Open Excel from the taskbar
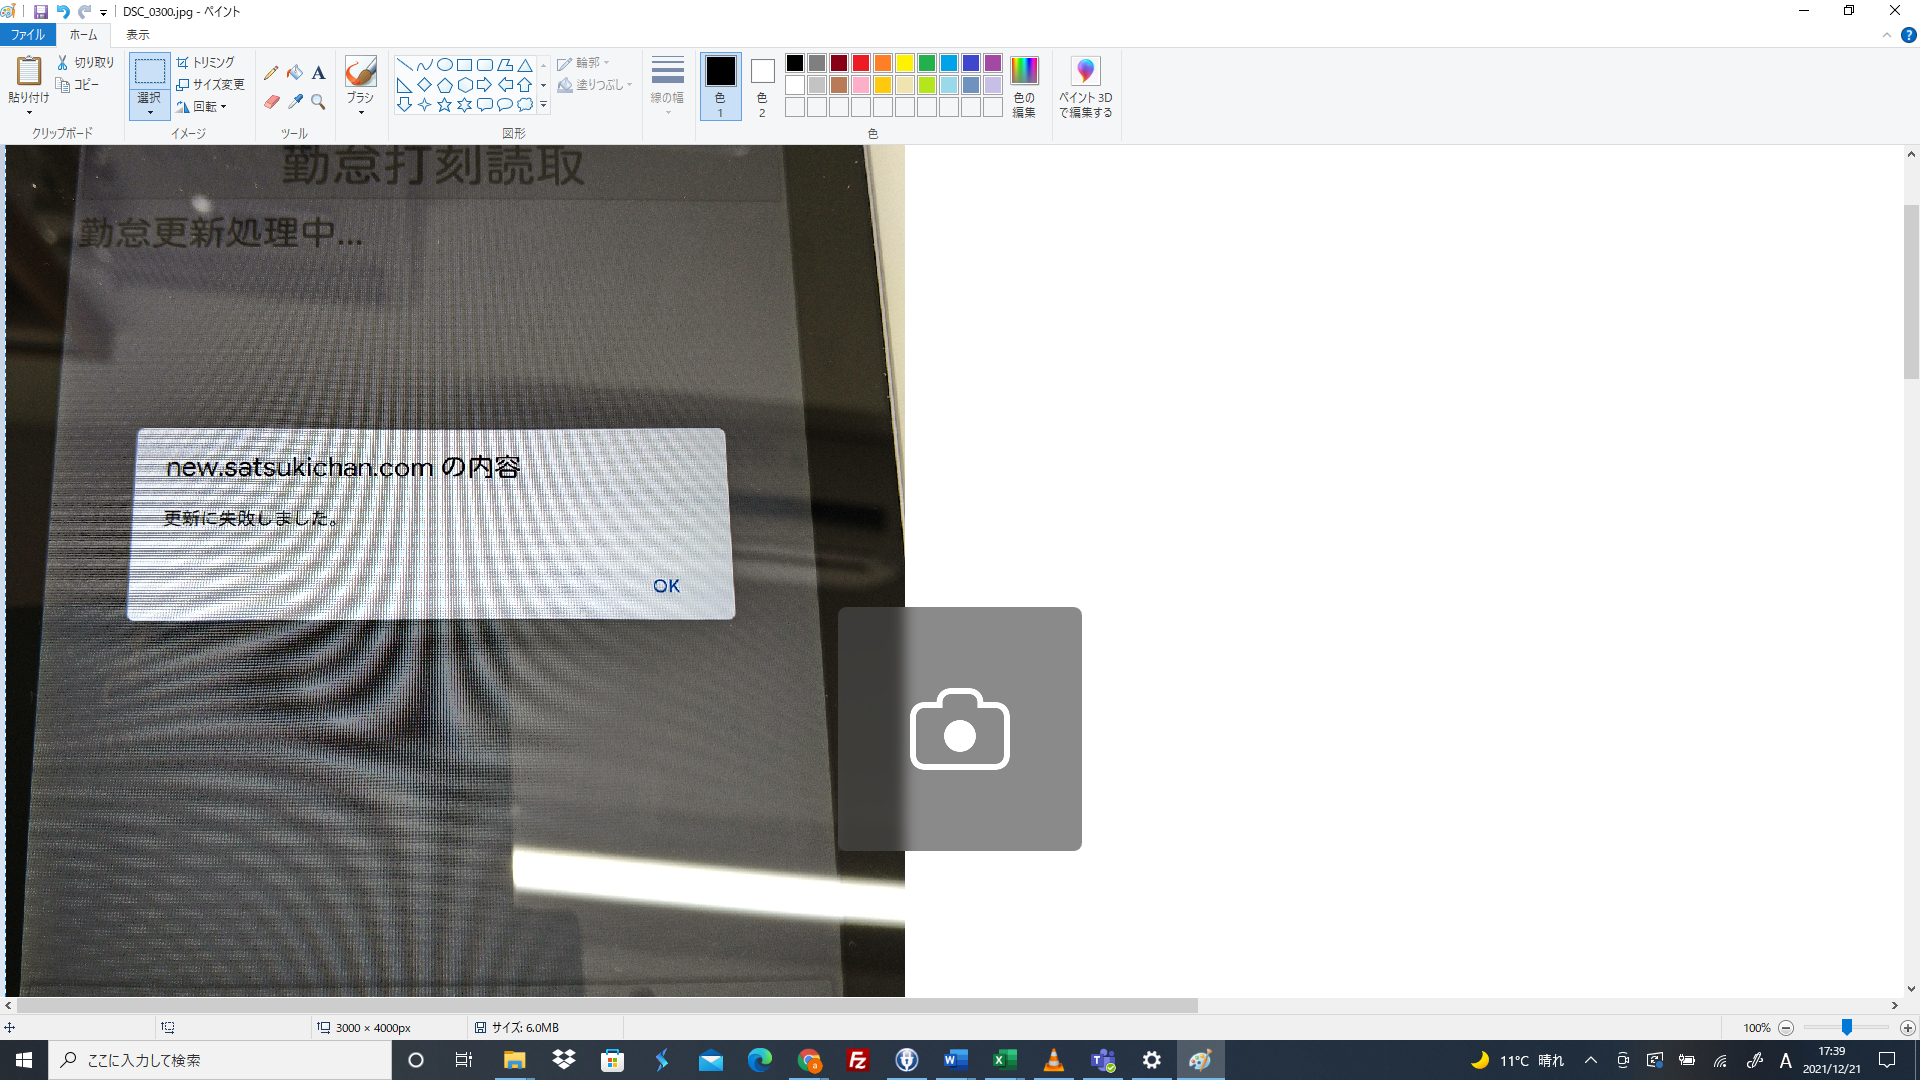This screenshot has height=1080, width=1920. [x=1004, y=1060]
